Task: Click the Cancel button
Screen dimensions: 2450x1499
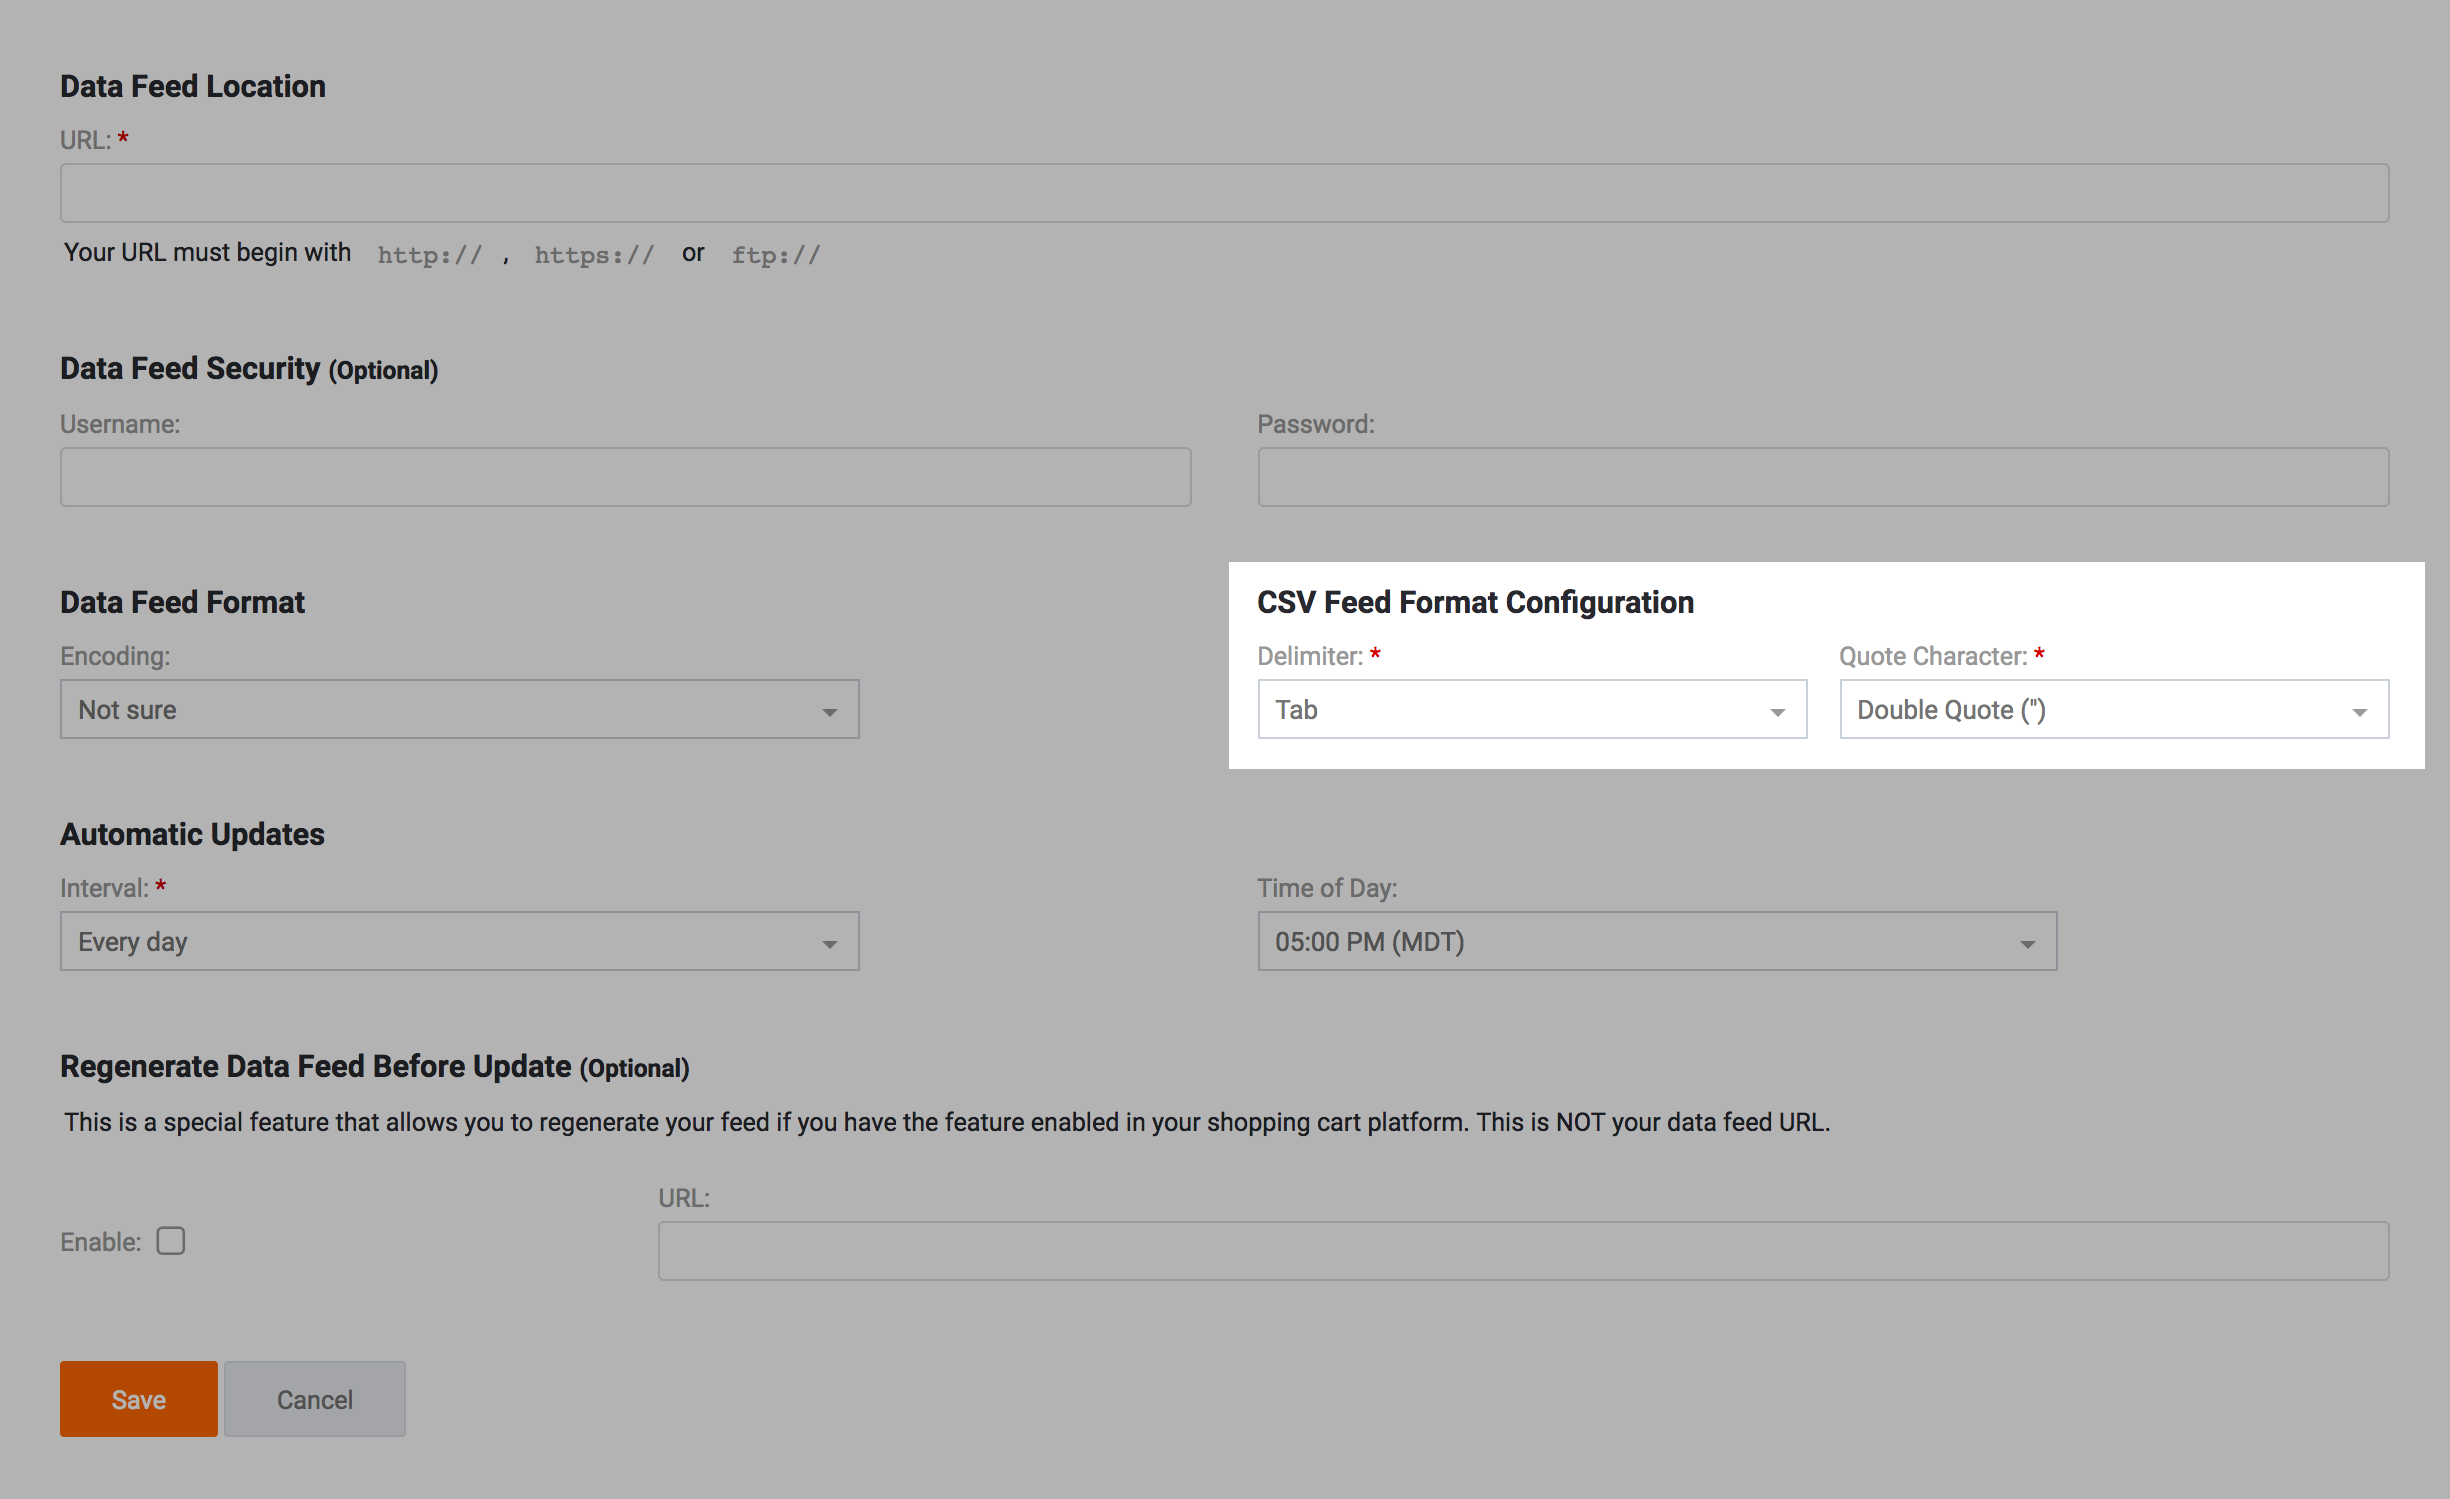Action: 314,1399
